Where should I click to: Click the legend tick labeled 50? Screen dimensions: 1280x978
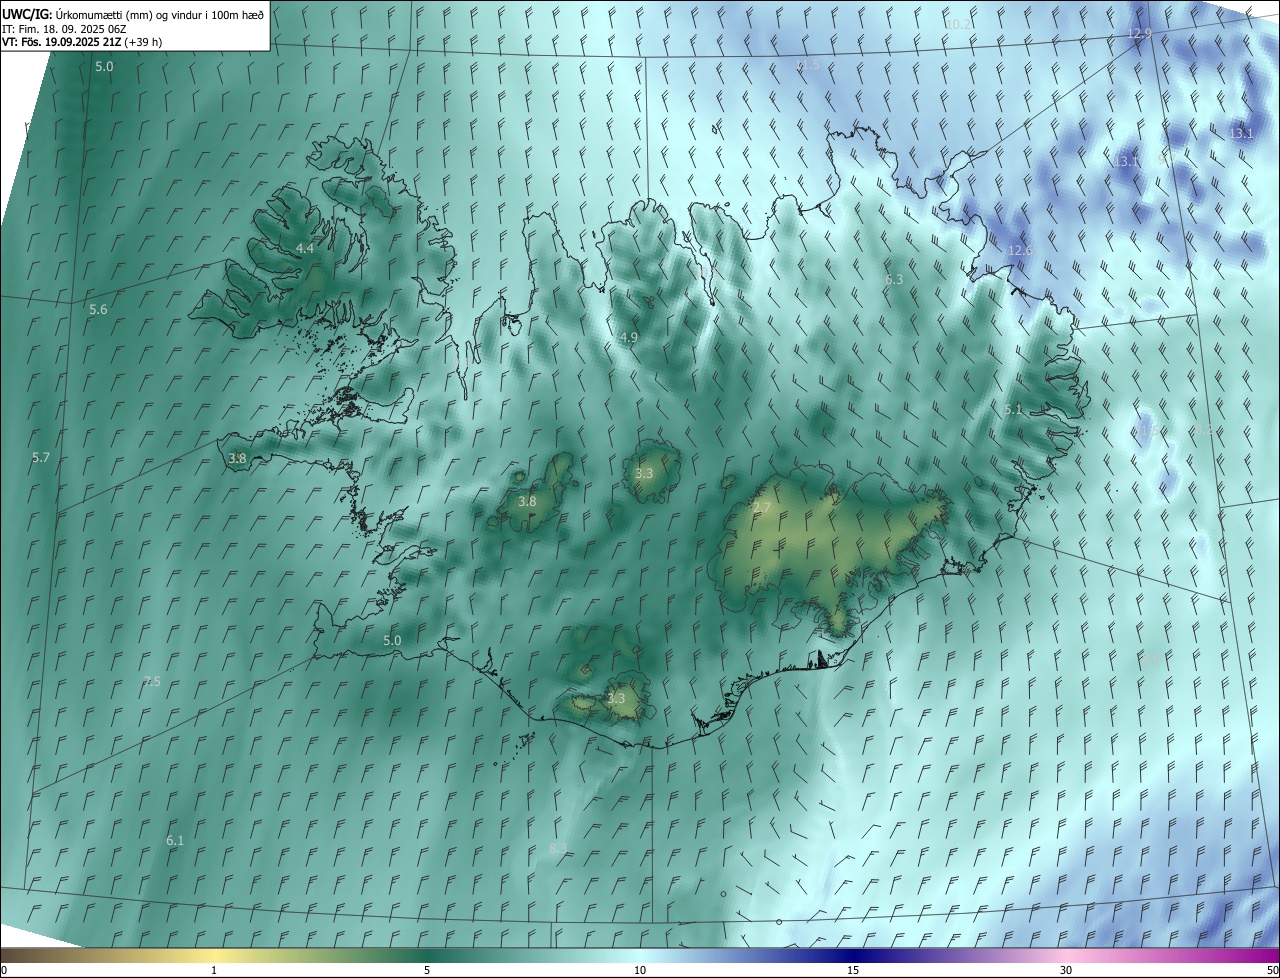click(1272, 970)
